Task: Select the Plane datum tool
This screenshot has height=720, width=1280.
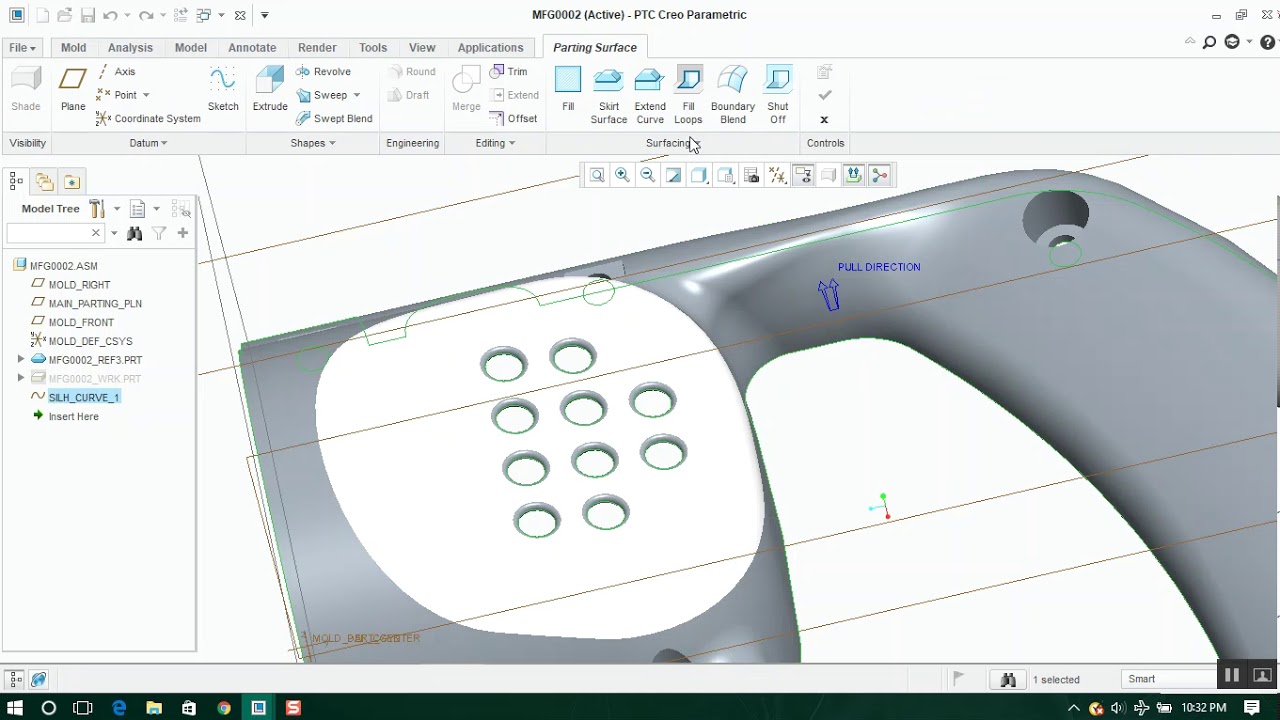Action: tap(73, 89)
